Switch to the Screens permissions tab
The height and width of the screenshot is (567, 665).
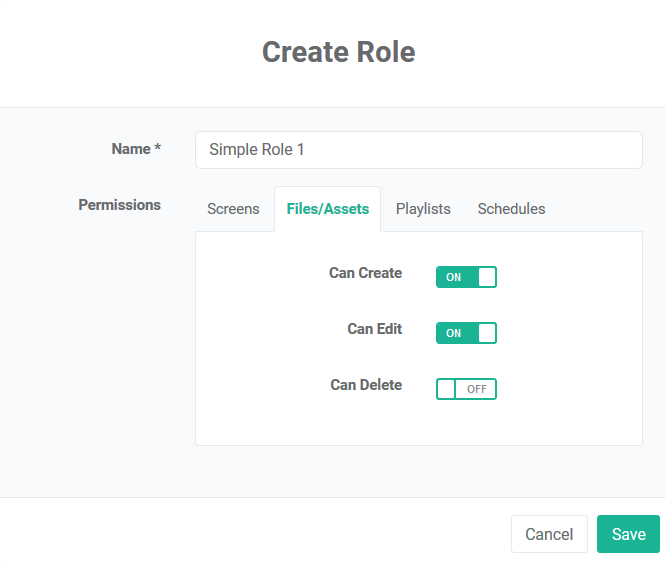233,209
